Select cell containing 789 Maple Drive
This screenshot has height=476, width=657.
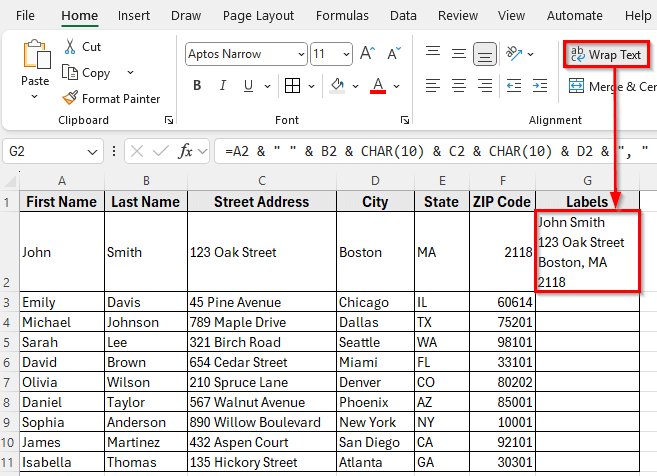pyautogui.click(x=261, y=322)
